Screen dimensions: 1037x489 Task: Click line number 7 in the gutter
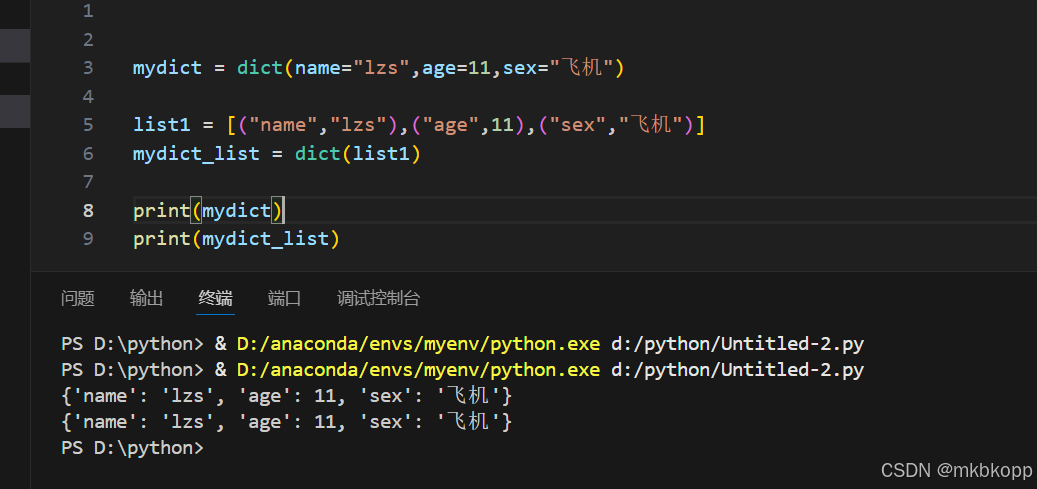coord(88,181)
